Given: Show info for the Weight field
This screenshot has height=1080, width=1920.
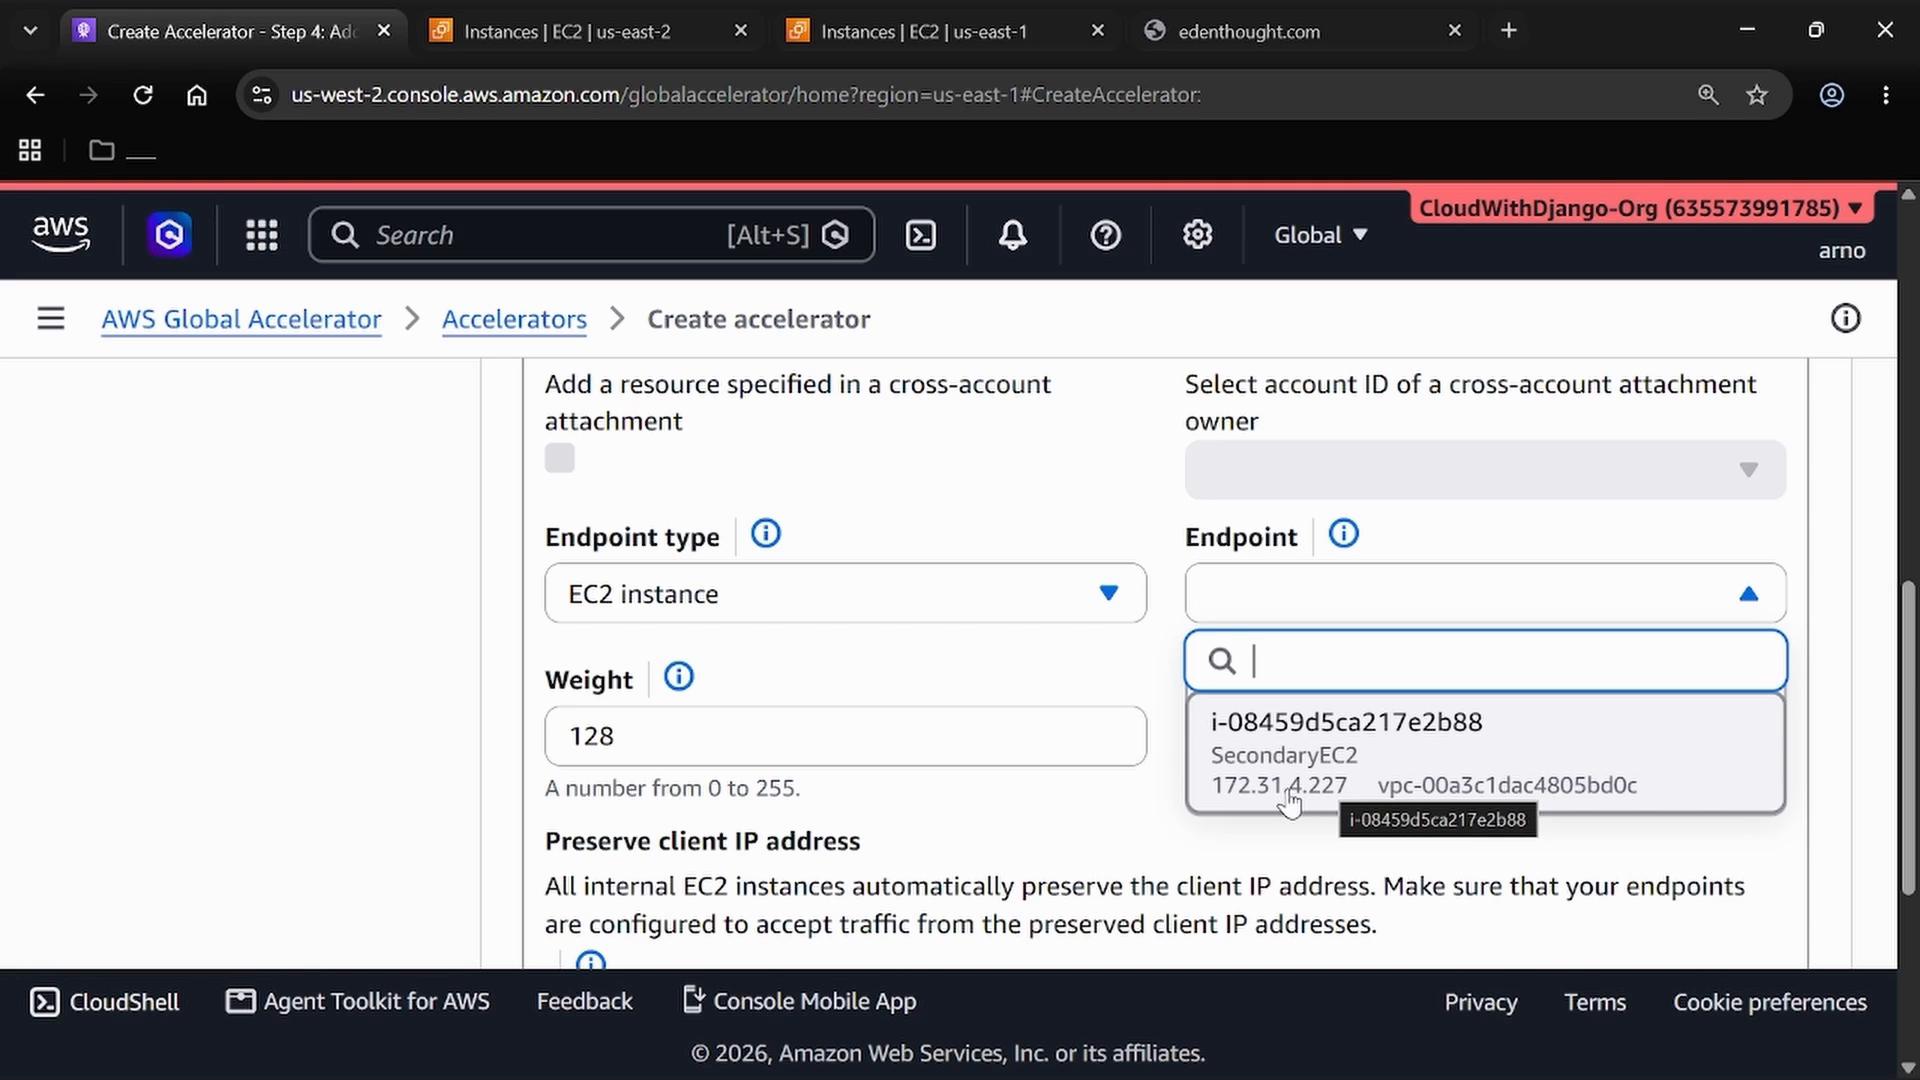Looking at the screenshot, I should tap(679, 677).
